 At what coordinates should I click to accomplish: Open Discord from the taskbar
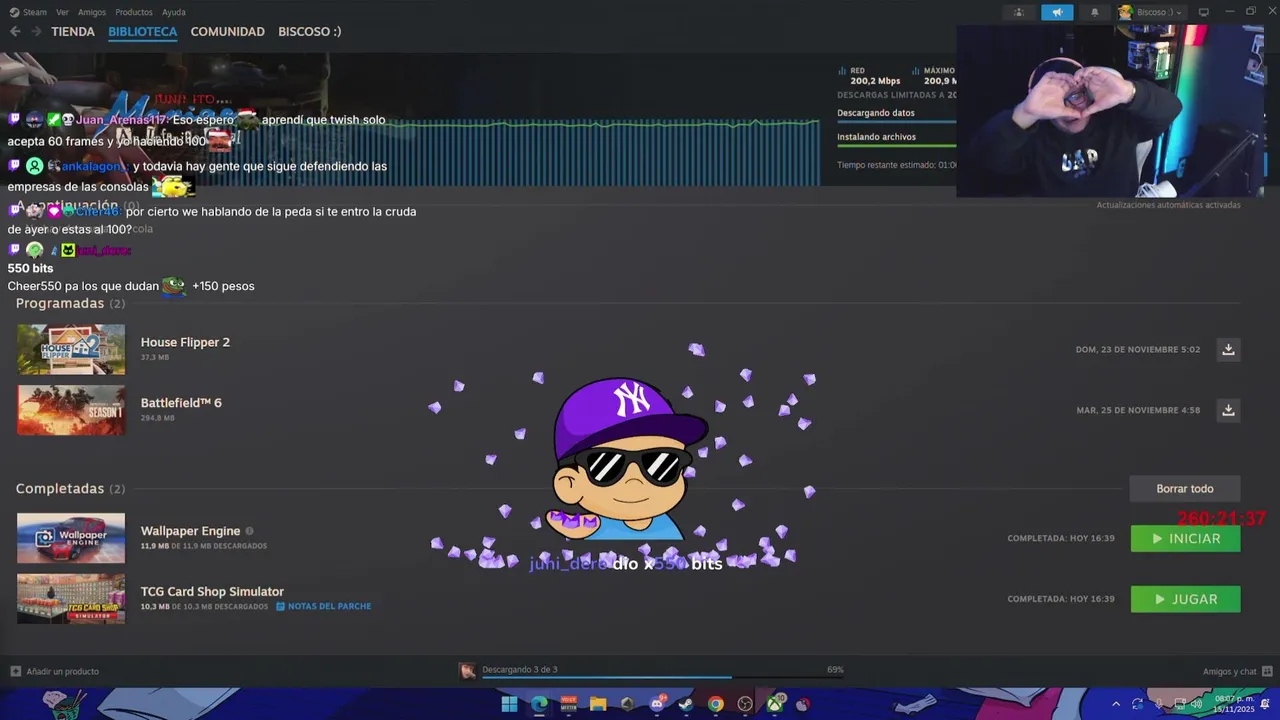[x=657, y=704]
